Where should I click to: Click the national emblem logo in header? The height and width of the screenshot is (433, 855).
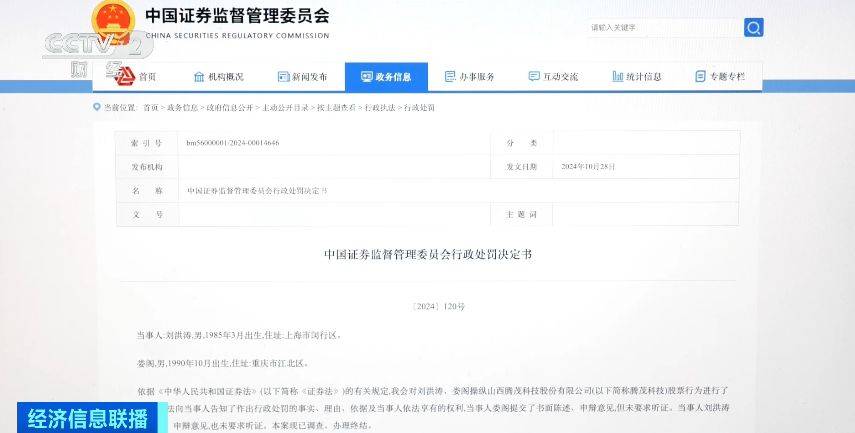pyautogui.click(x=113, y=21)
